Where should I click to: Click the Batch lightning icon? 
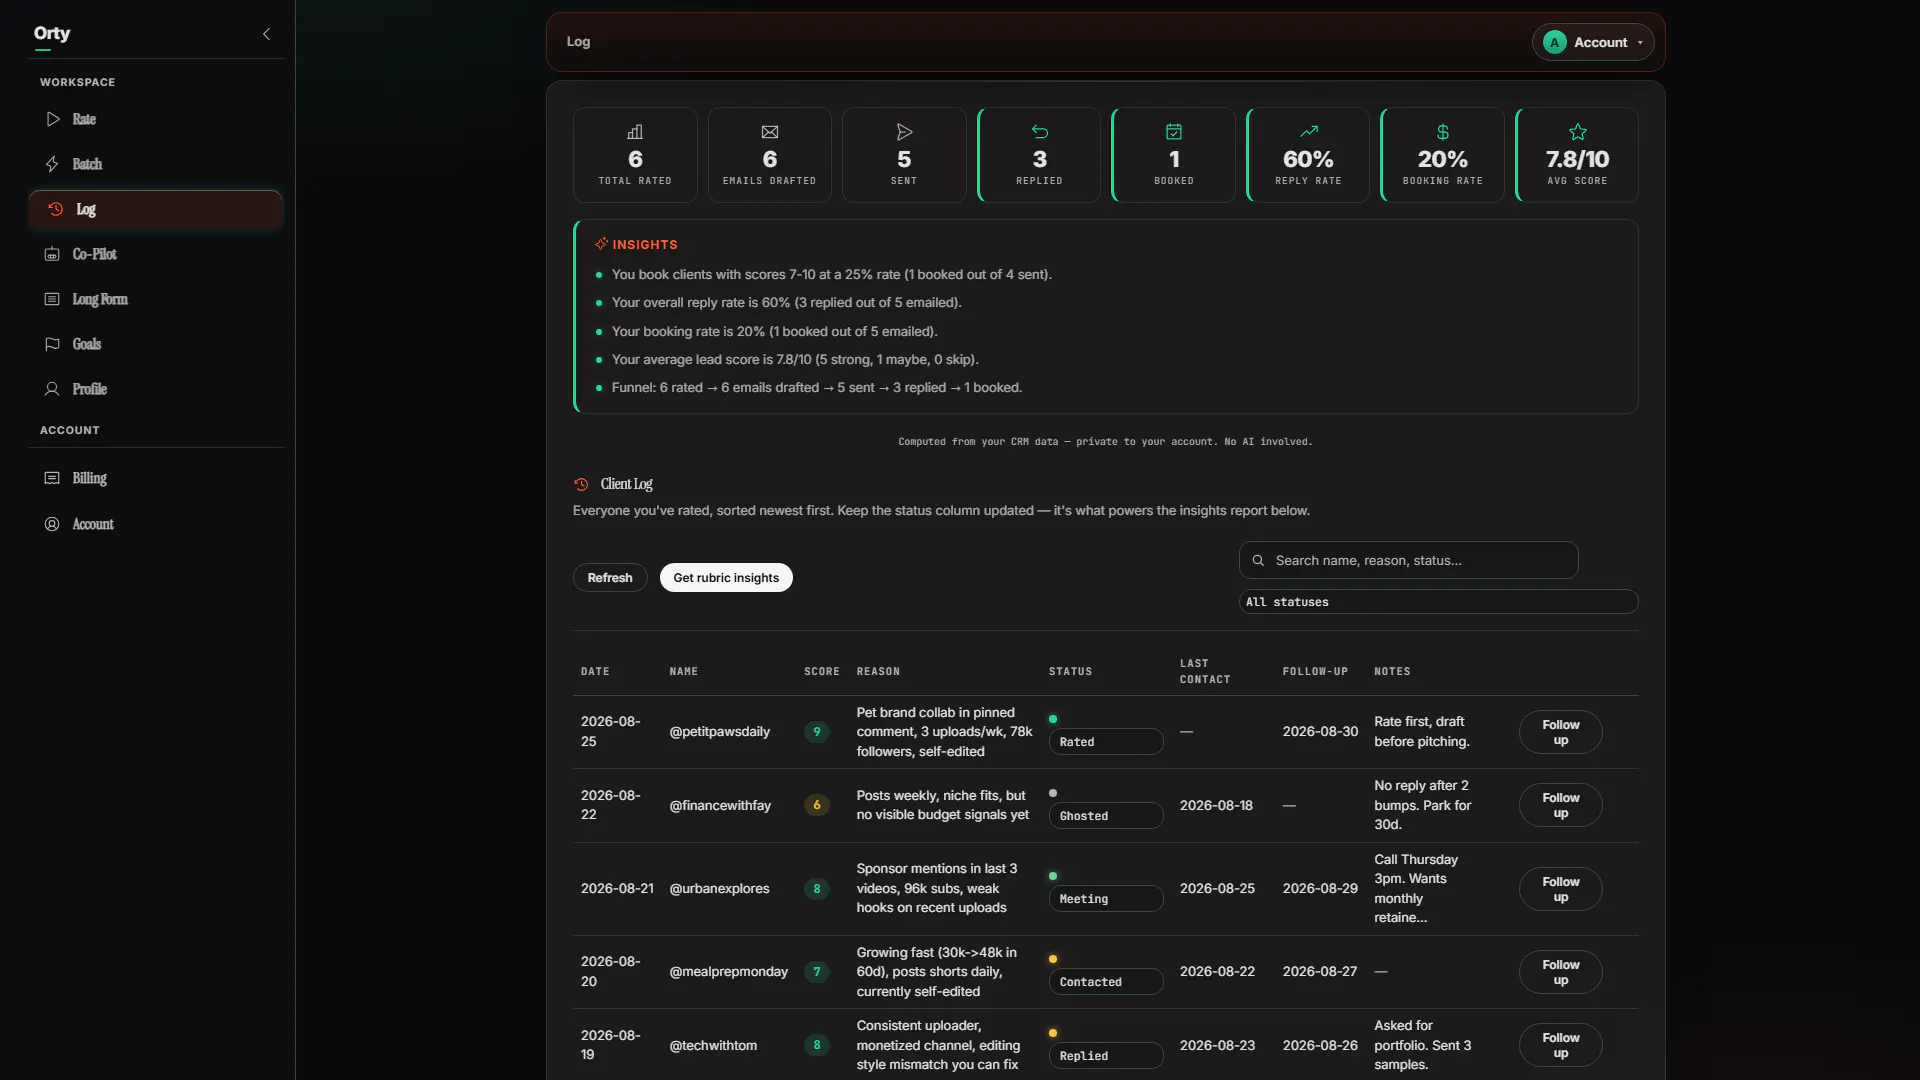pyautogui.click(x=52, y=164)
